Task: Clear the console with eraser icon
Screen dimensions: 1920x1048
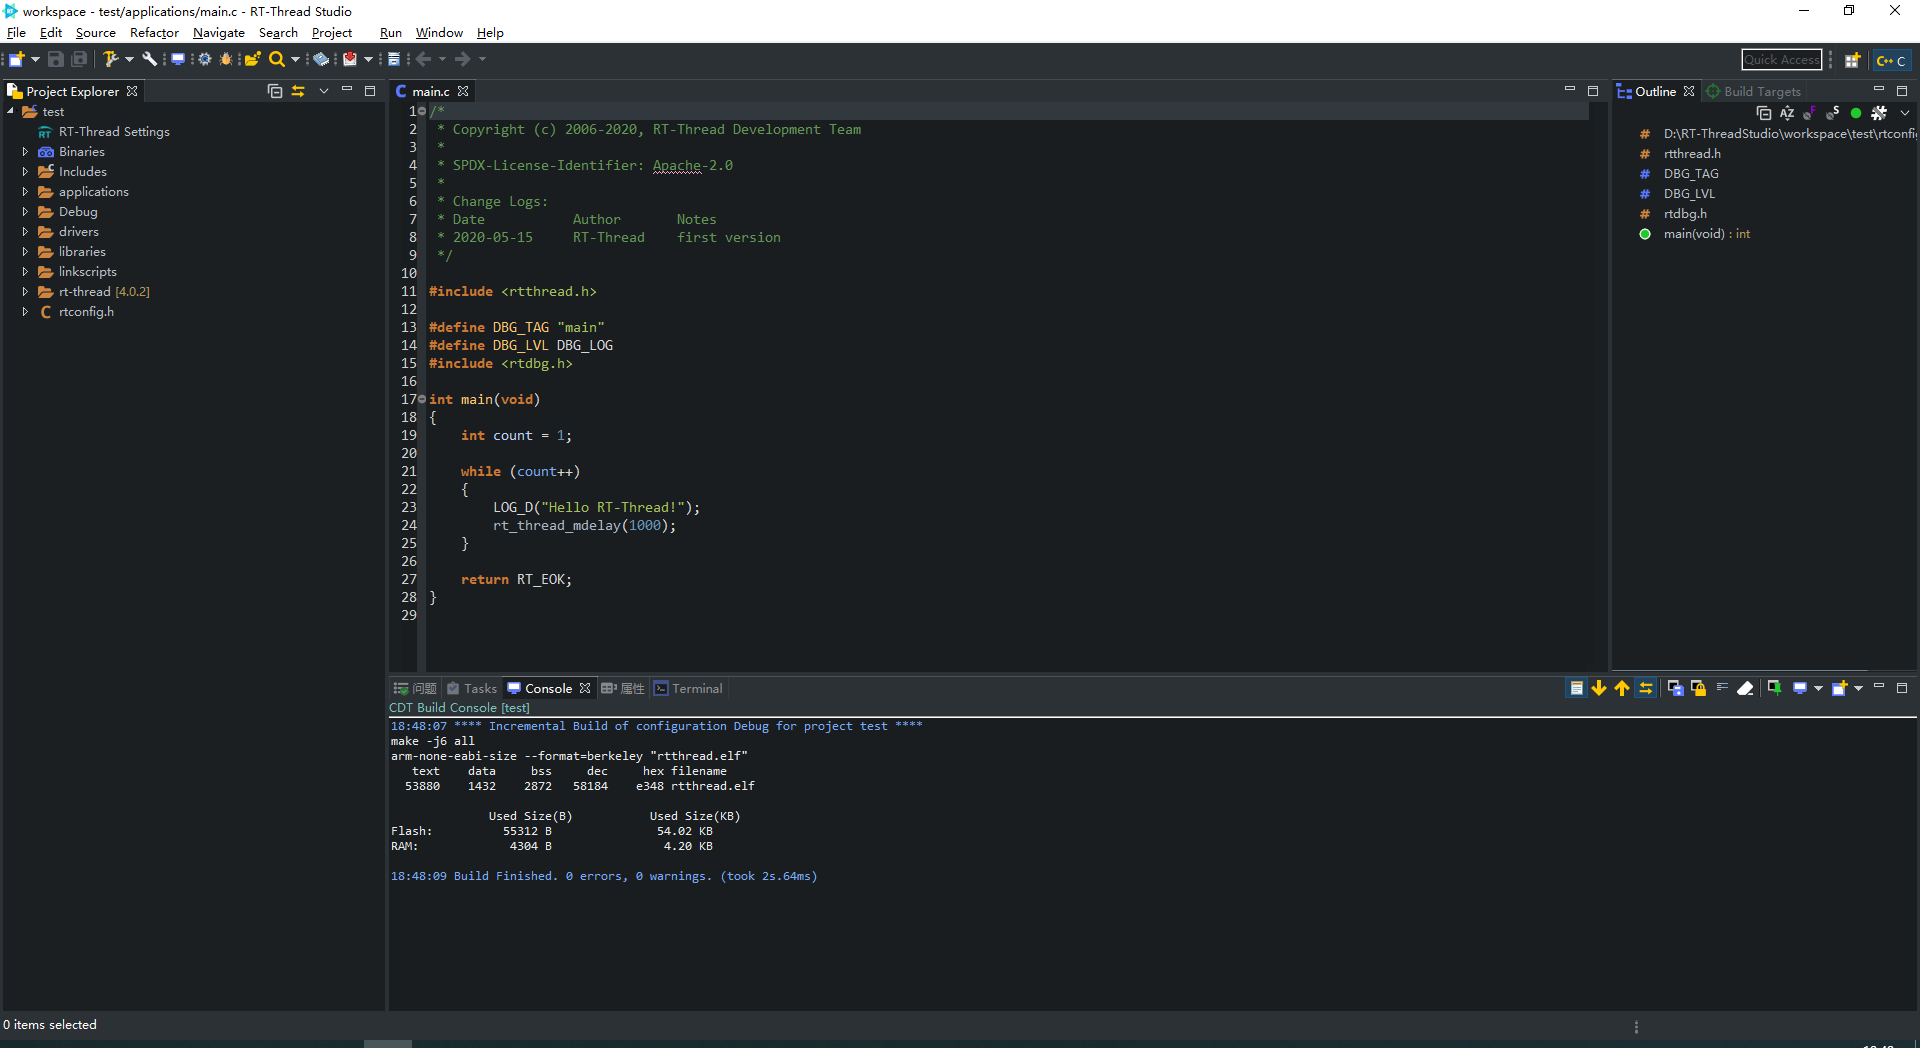Action: click(1745, 688)
